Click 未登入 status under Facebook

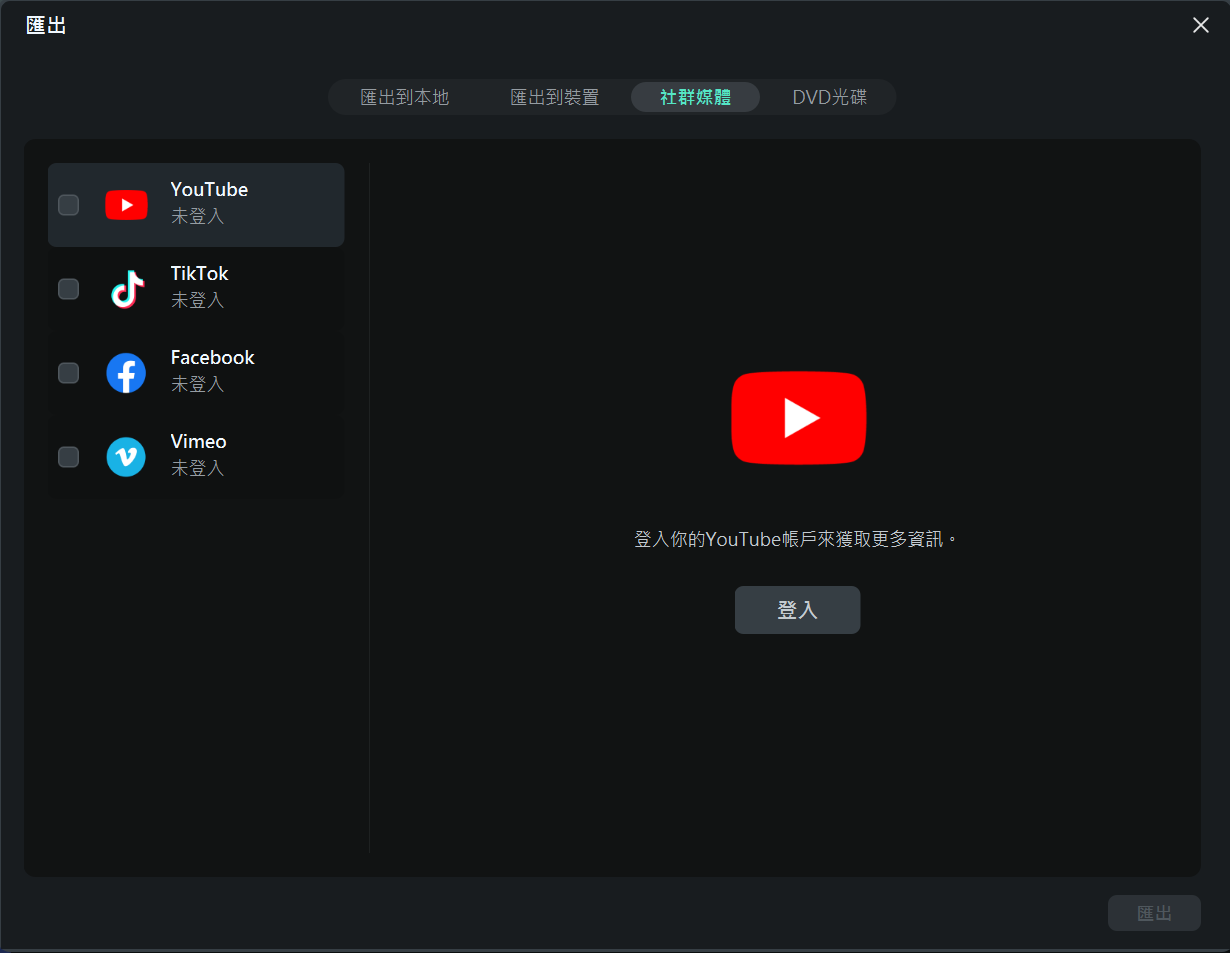[x=197, y=384]
